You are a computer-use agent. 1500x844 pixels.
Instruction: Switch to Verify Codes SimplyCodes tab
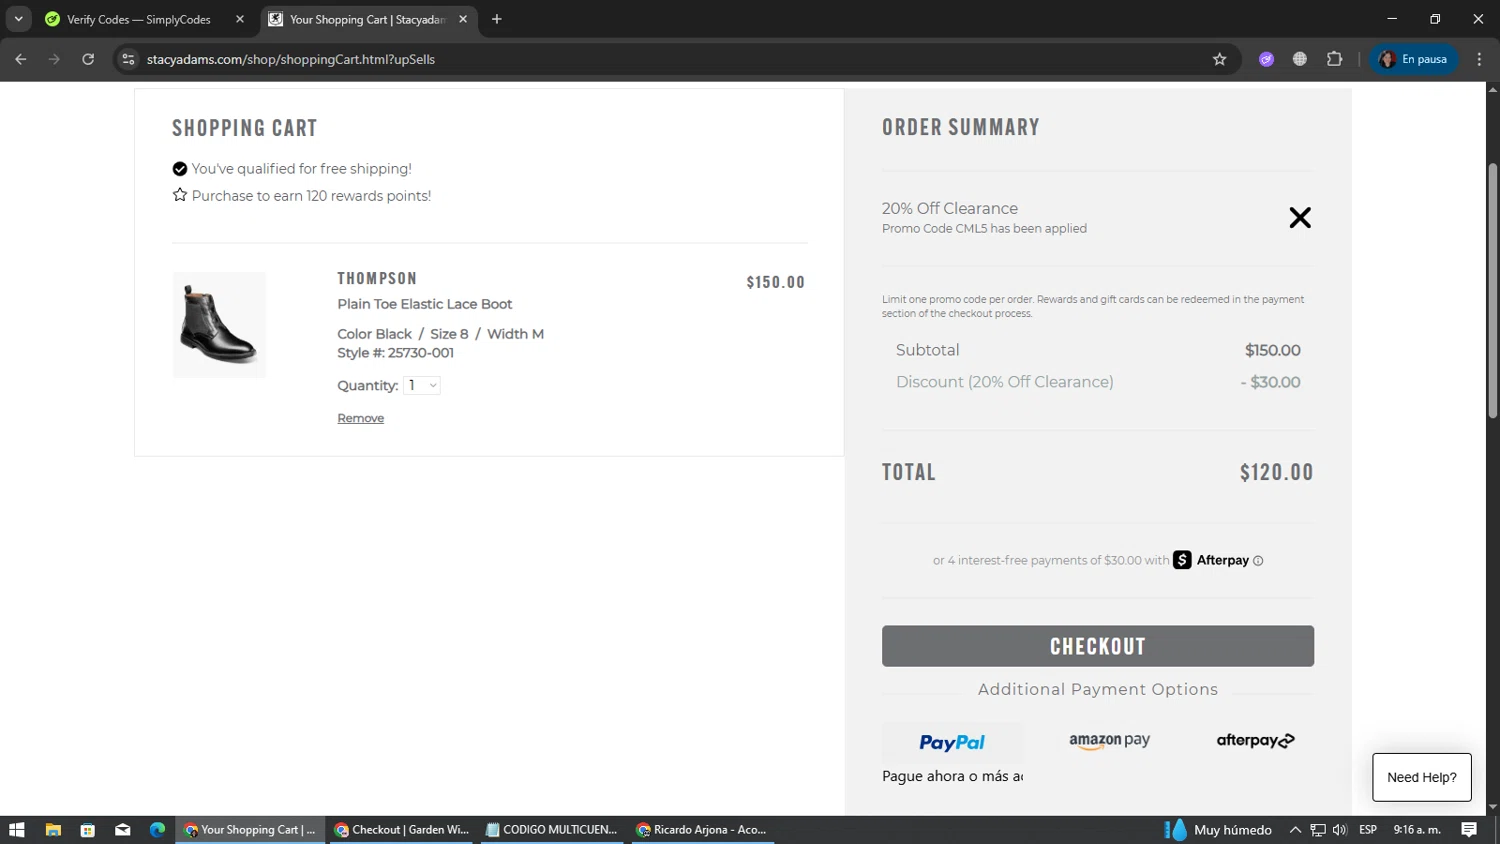[140, 19]
